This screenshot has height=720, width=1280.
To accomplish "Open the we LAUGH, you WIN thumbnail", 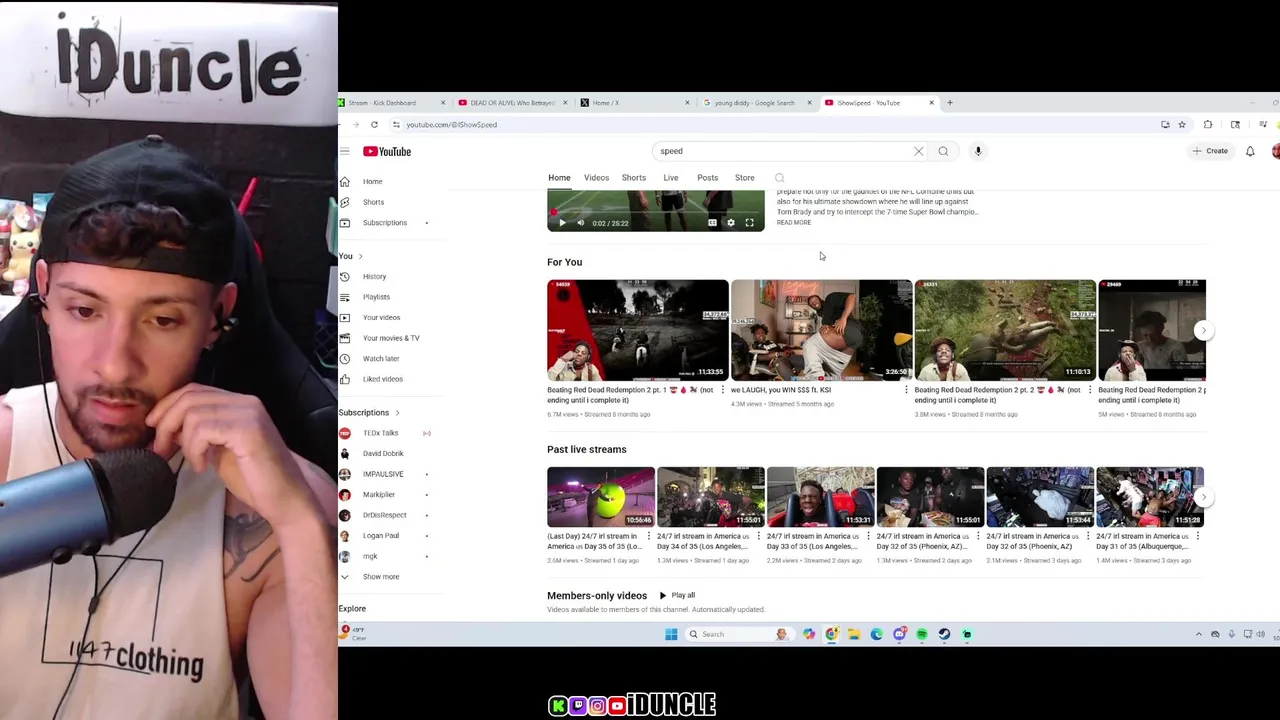I will 821,330.
